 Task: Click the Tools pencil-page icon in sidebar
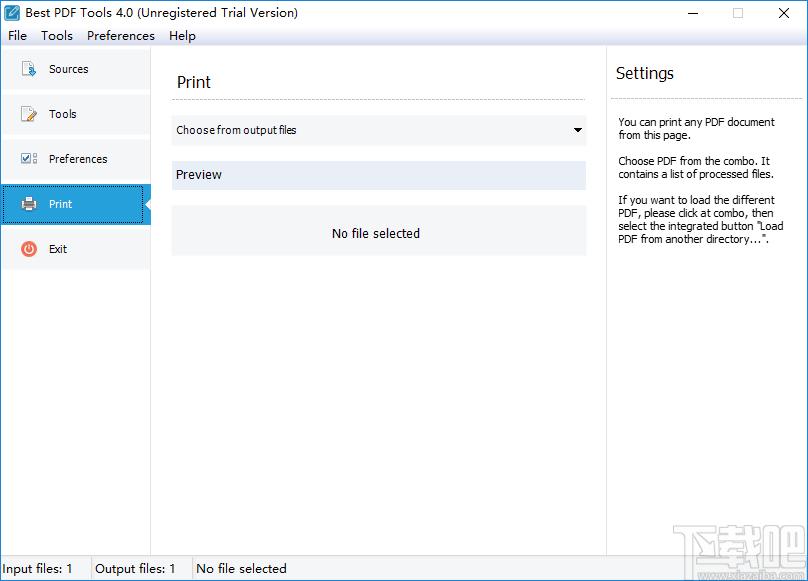coord(29,114)
